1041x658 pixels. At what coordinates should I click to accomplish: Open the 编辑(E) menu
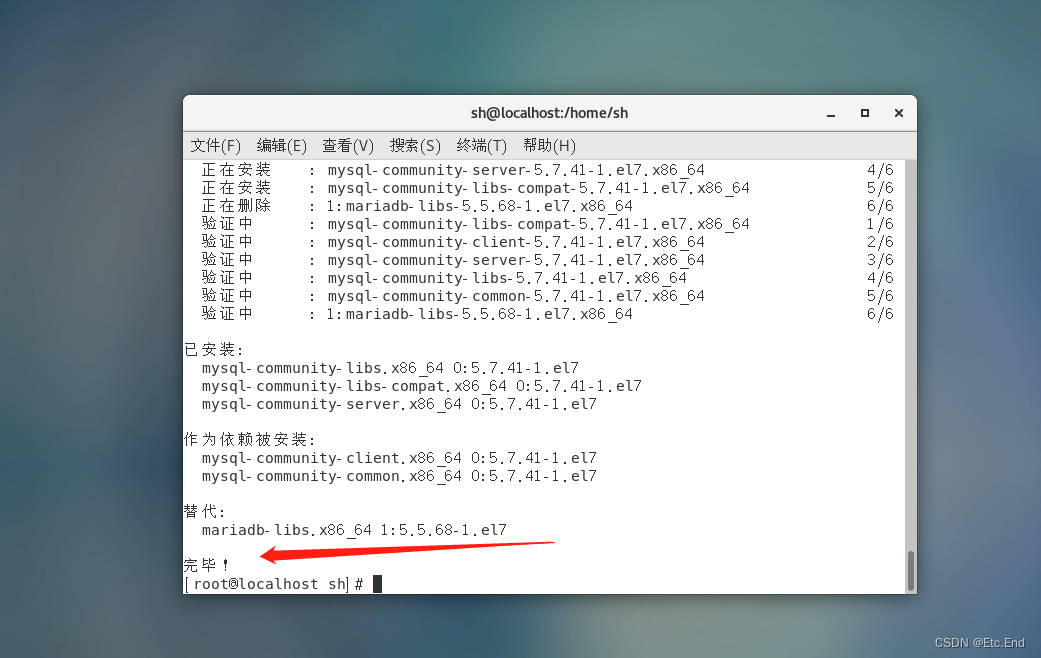[281, 145]
